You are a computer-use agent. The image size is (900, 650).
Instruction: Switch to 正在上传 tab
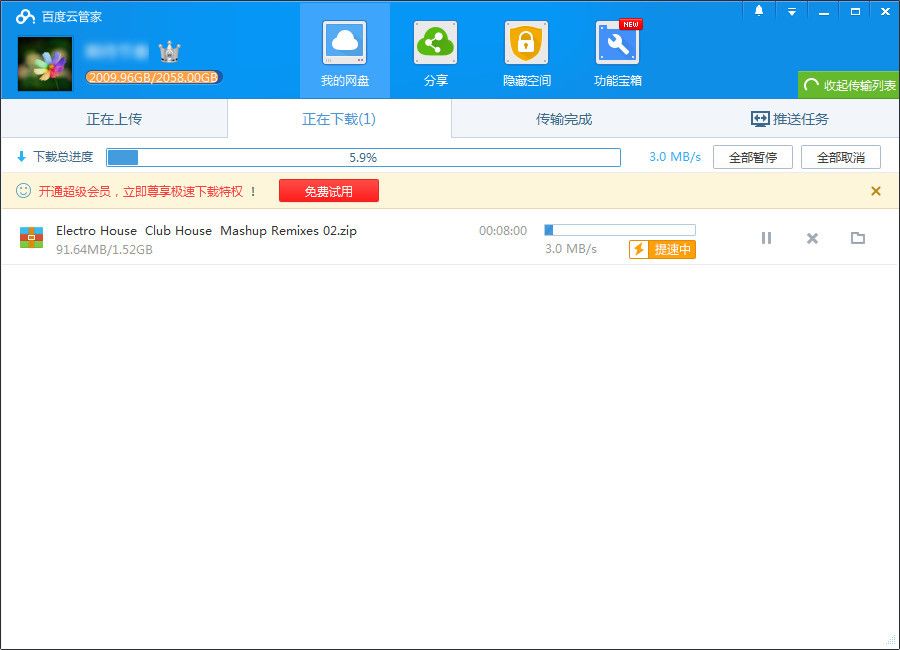(114, 119)
